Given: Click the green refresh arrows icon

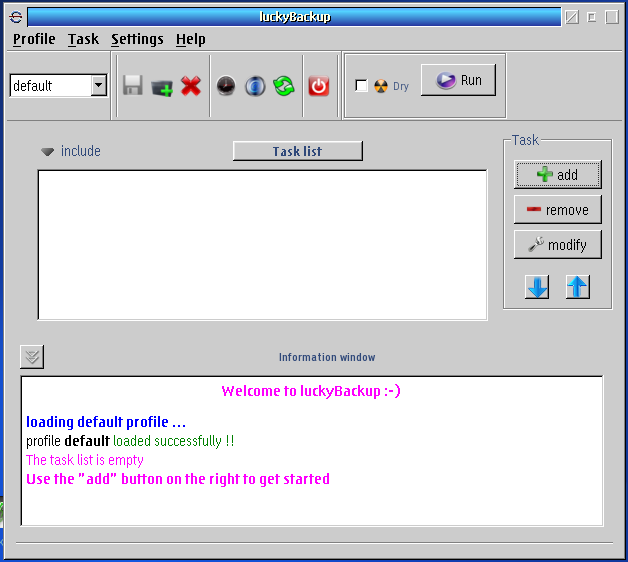Looking at the screenshot, I should 284,86.
